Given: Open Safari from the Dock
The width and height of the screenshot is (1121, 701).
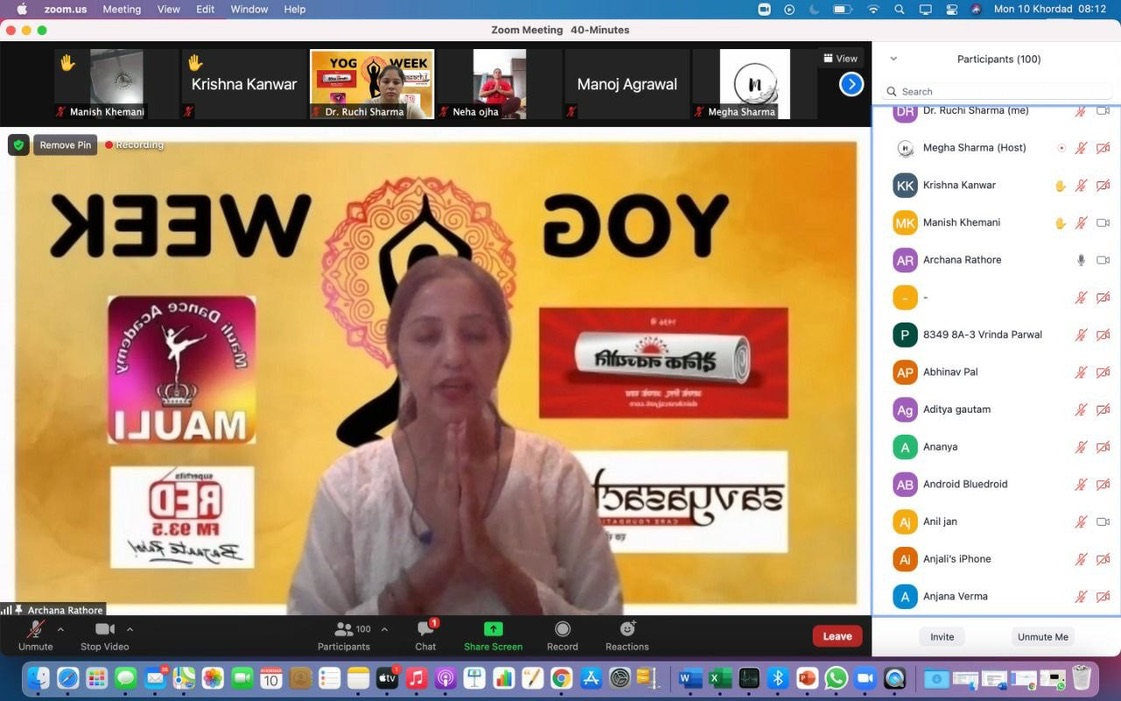Looking at the screenshot, I should (68, 677).
